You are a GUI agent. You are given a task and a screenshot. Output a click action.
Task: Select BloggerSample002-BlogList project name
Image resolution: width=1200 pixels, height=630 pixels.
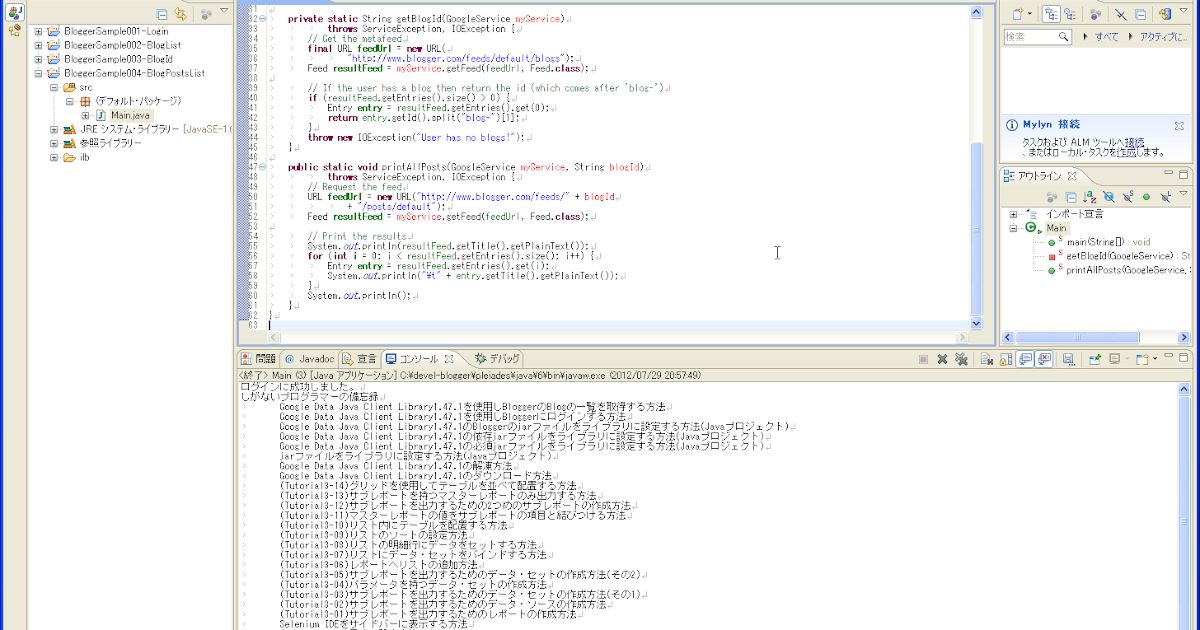point(121,45)
